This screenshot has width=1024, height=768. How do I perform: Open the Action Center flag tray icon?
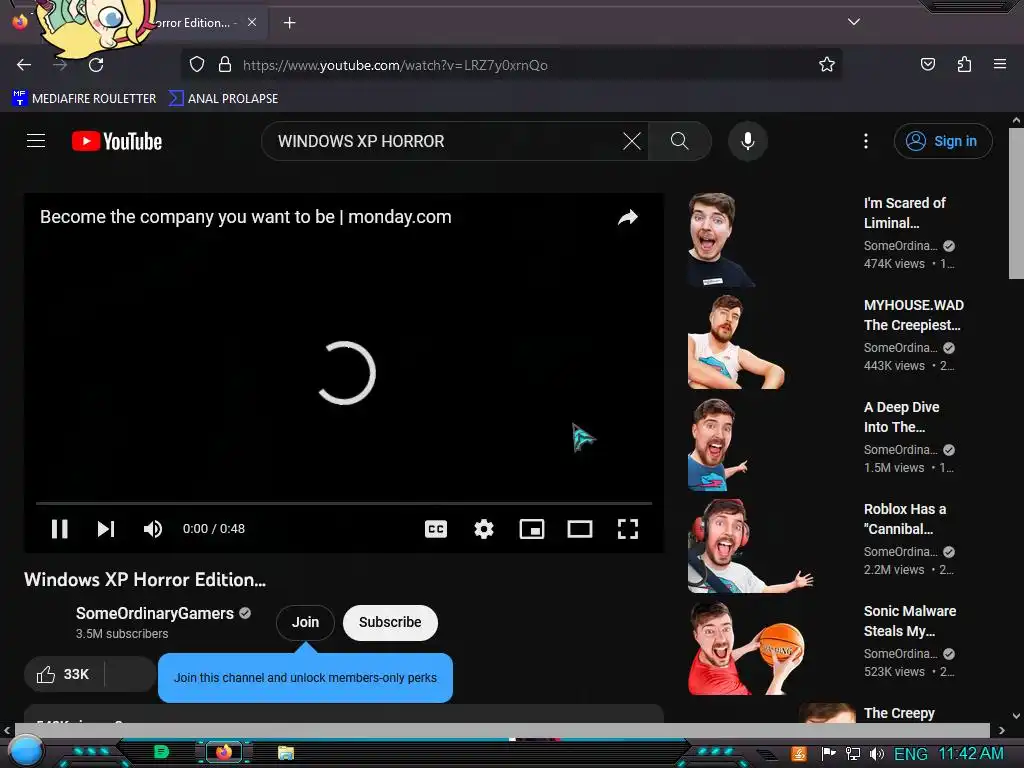pyautogui.click(x=828, y=754)
